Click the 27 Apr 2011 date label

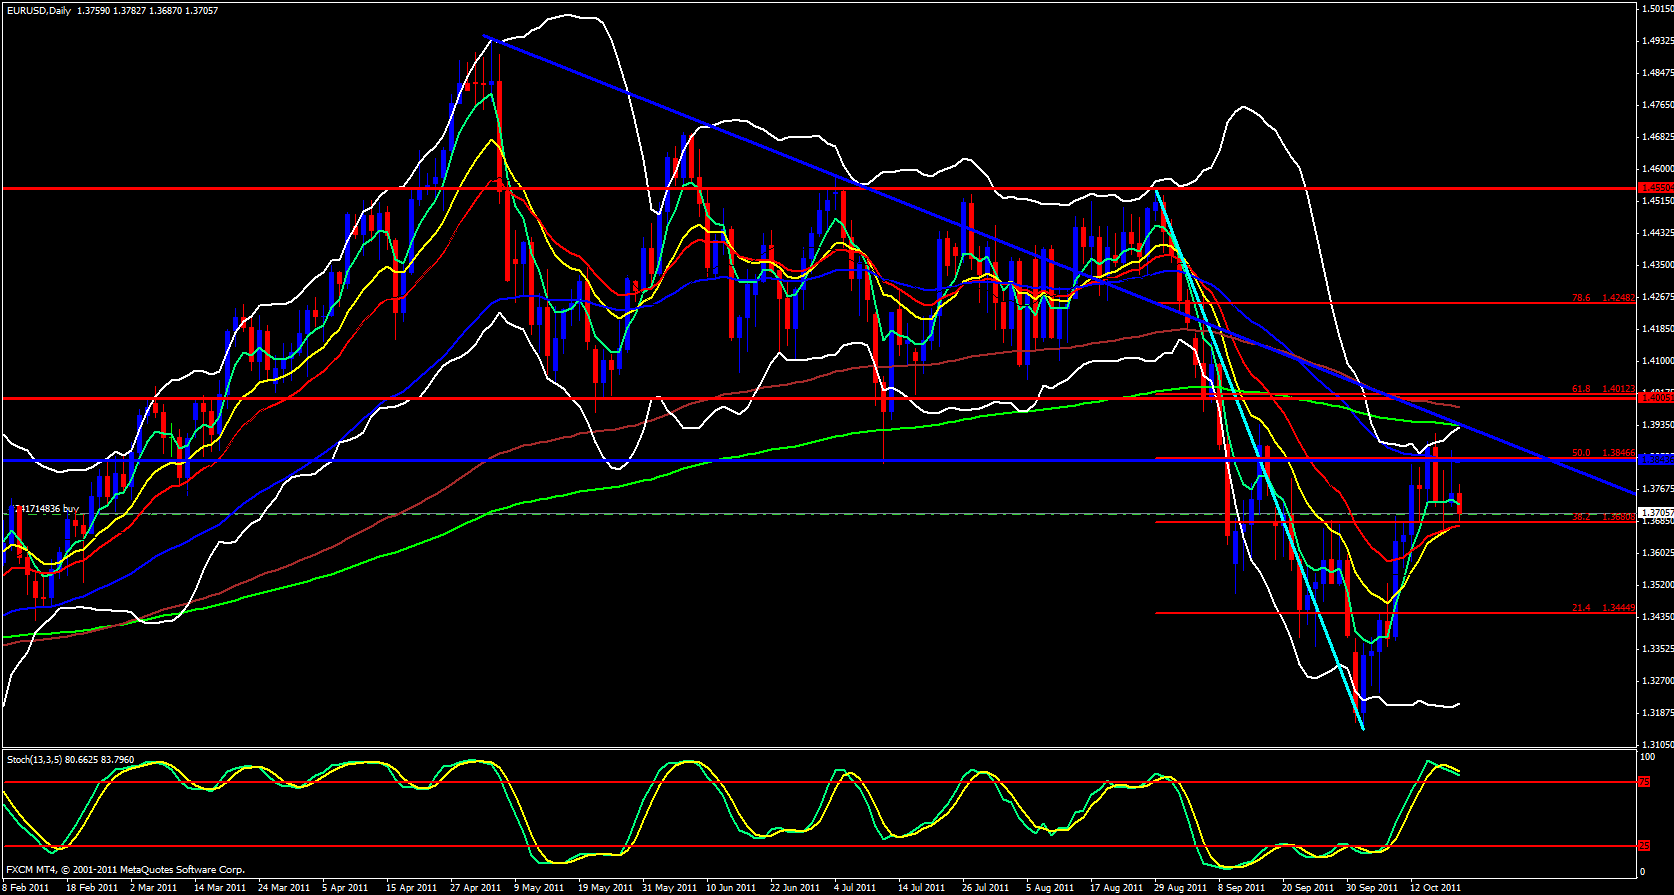tap(475, 887)
